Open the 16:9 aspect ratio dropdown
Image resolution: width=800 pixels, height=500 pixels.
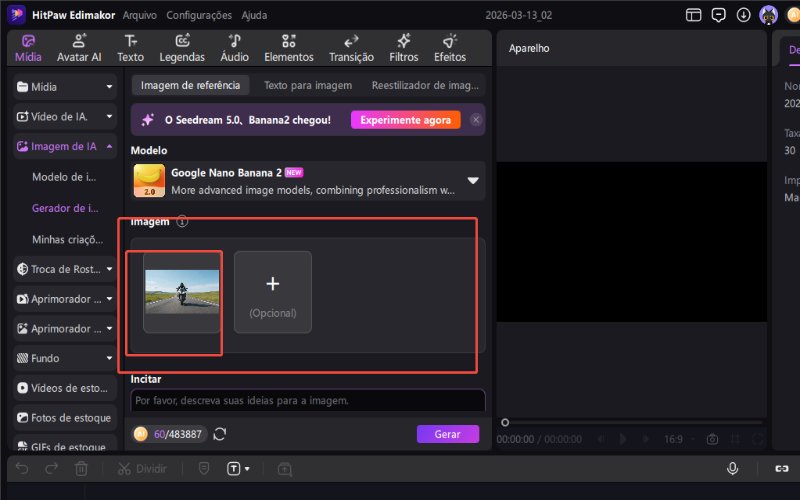click(x=678, y=439)
